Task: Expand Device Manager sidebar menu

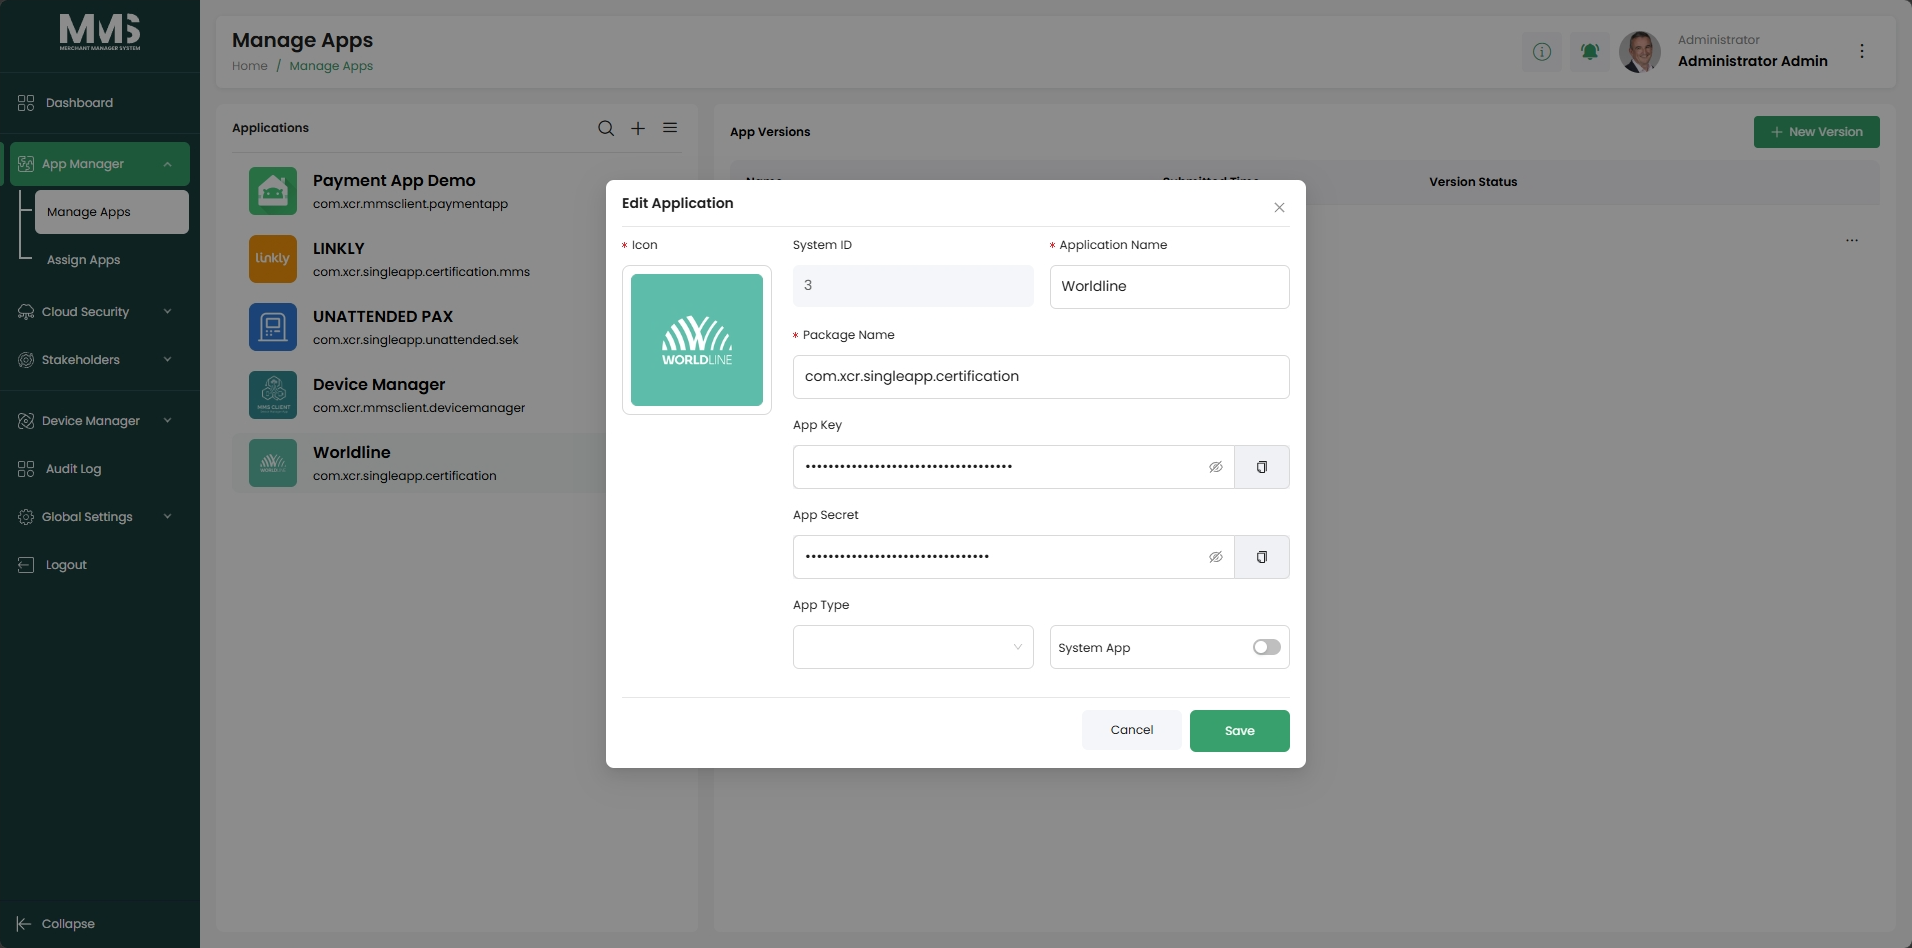Action: coord(100,421)
